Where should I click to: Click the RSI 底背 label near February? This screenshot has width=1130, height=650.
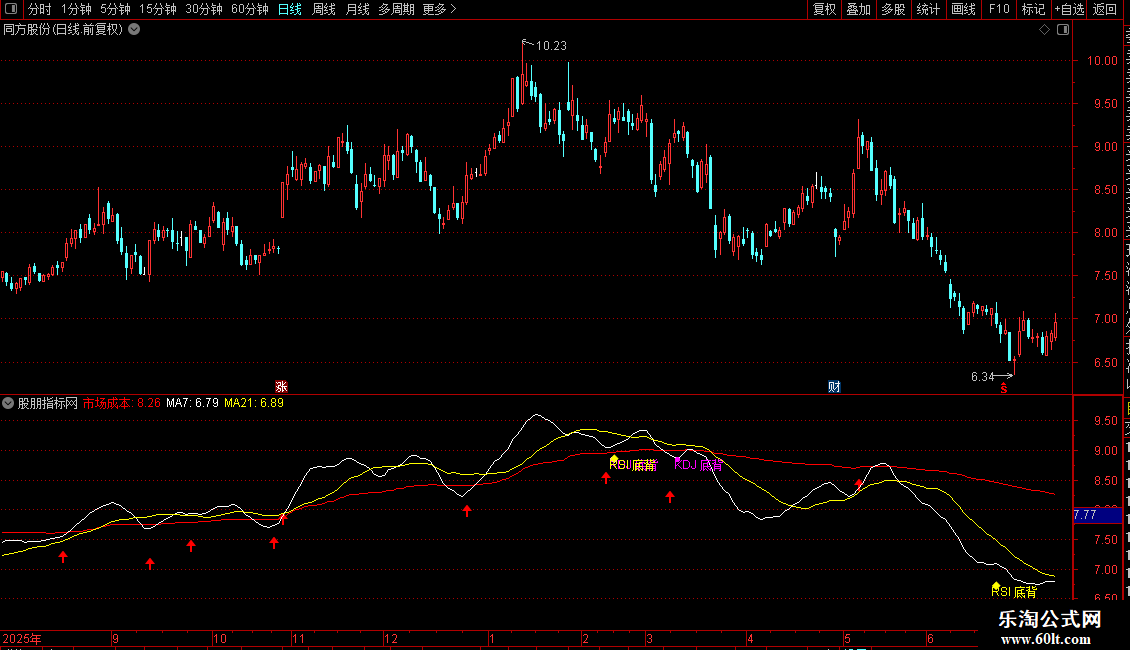click(x=633, y=465)
